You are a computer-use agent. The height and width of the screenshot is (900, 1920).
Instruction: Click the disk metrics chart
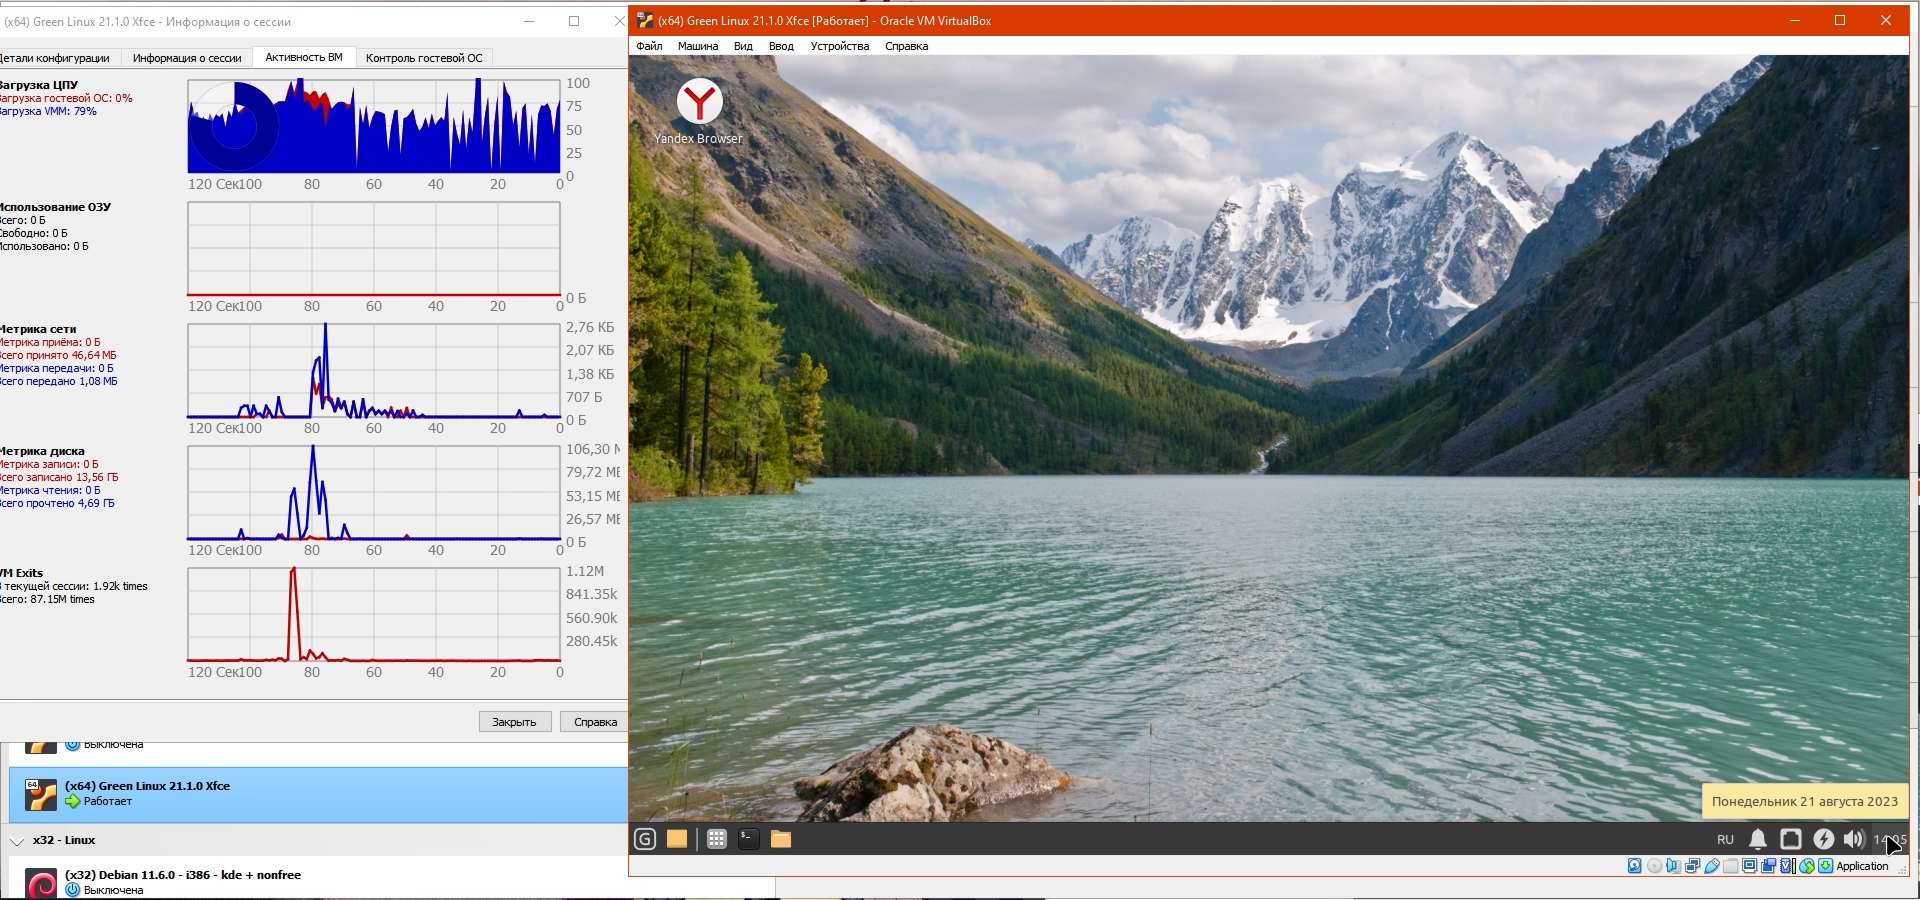(374, 492)
